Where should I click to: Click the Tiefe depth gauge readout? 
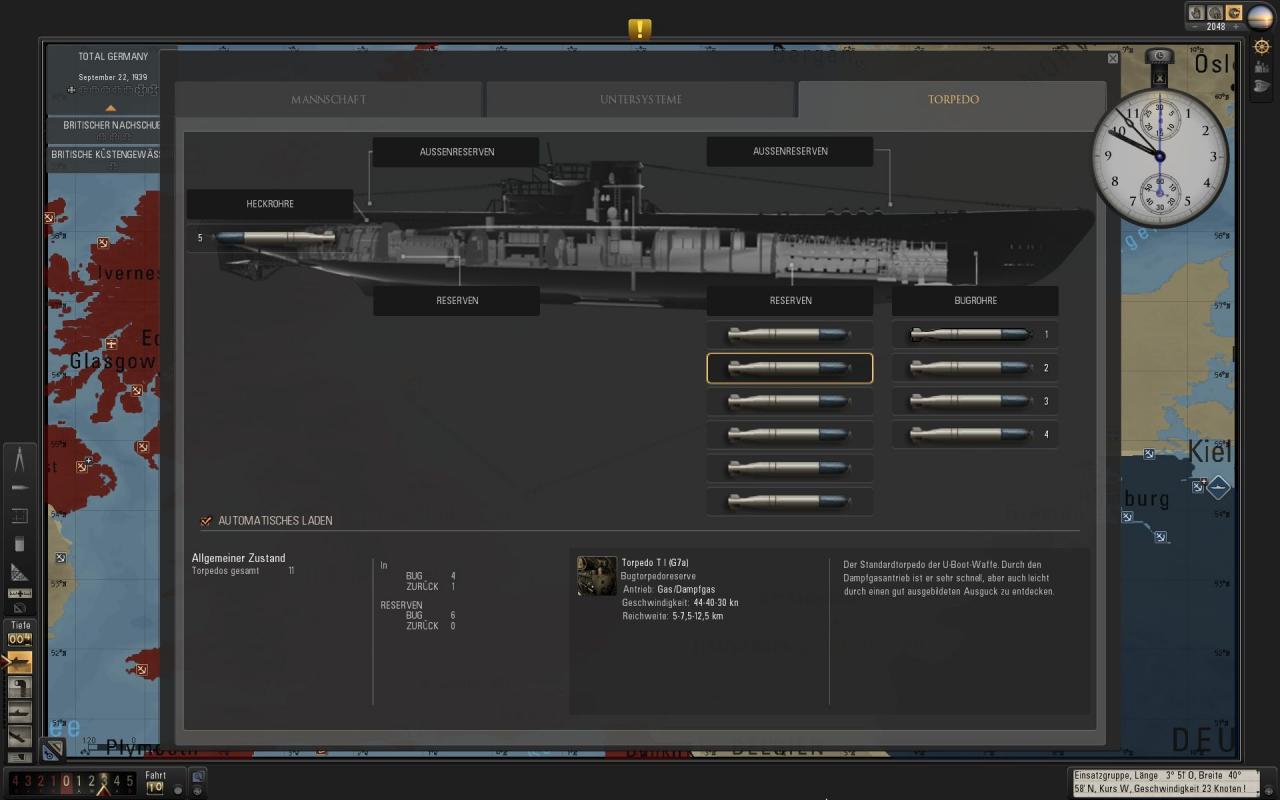(19, 639)
